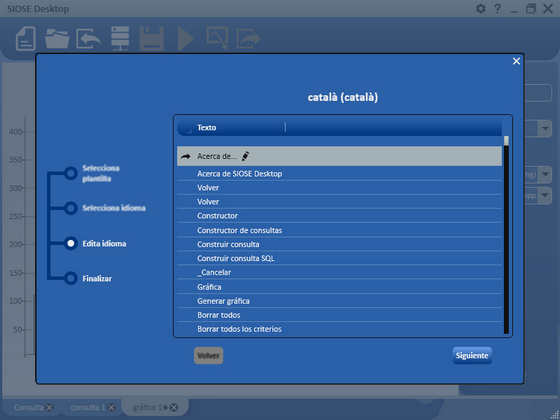Click the list's vertical scrollbar thumb
The image size is (560, 420).
pyautogui.click(x=506, y=141)
